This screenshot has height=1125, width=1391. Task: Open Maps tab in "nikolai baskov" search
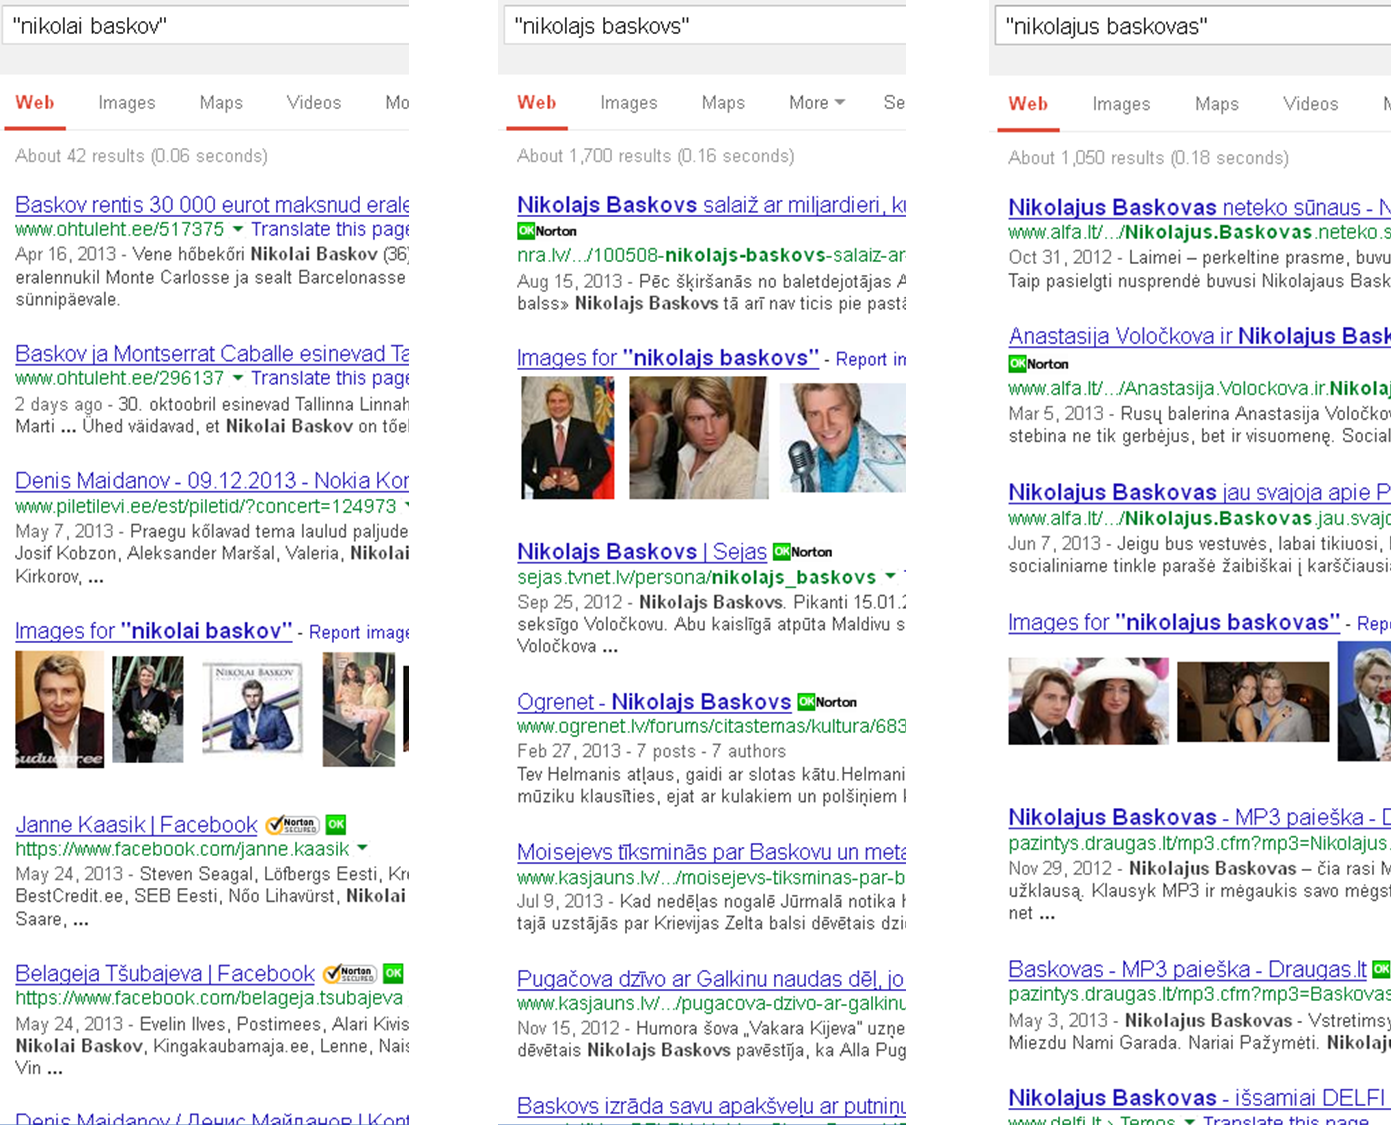click(x=221, y=103)
